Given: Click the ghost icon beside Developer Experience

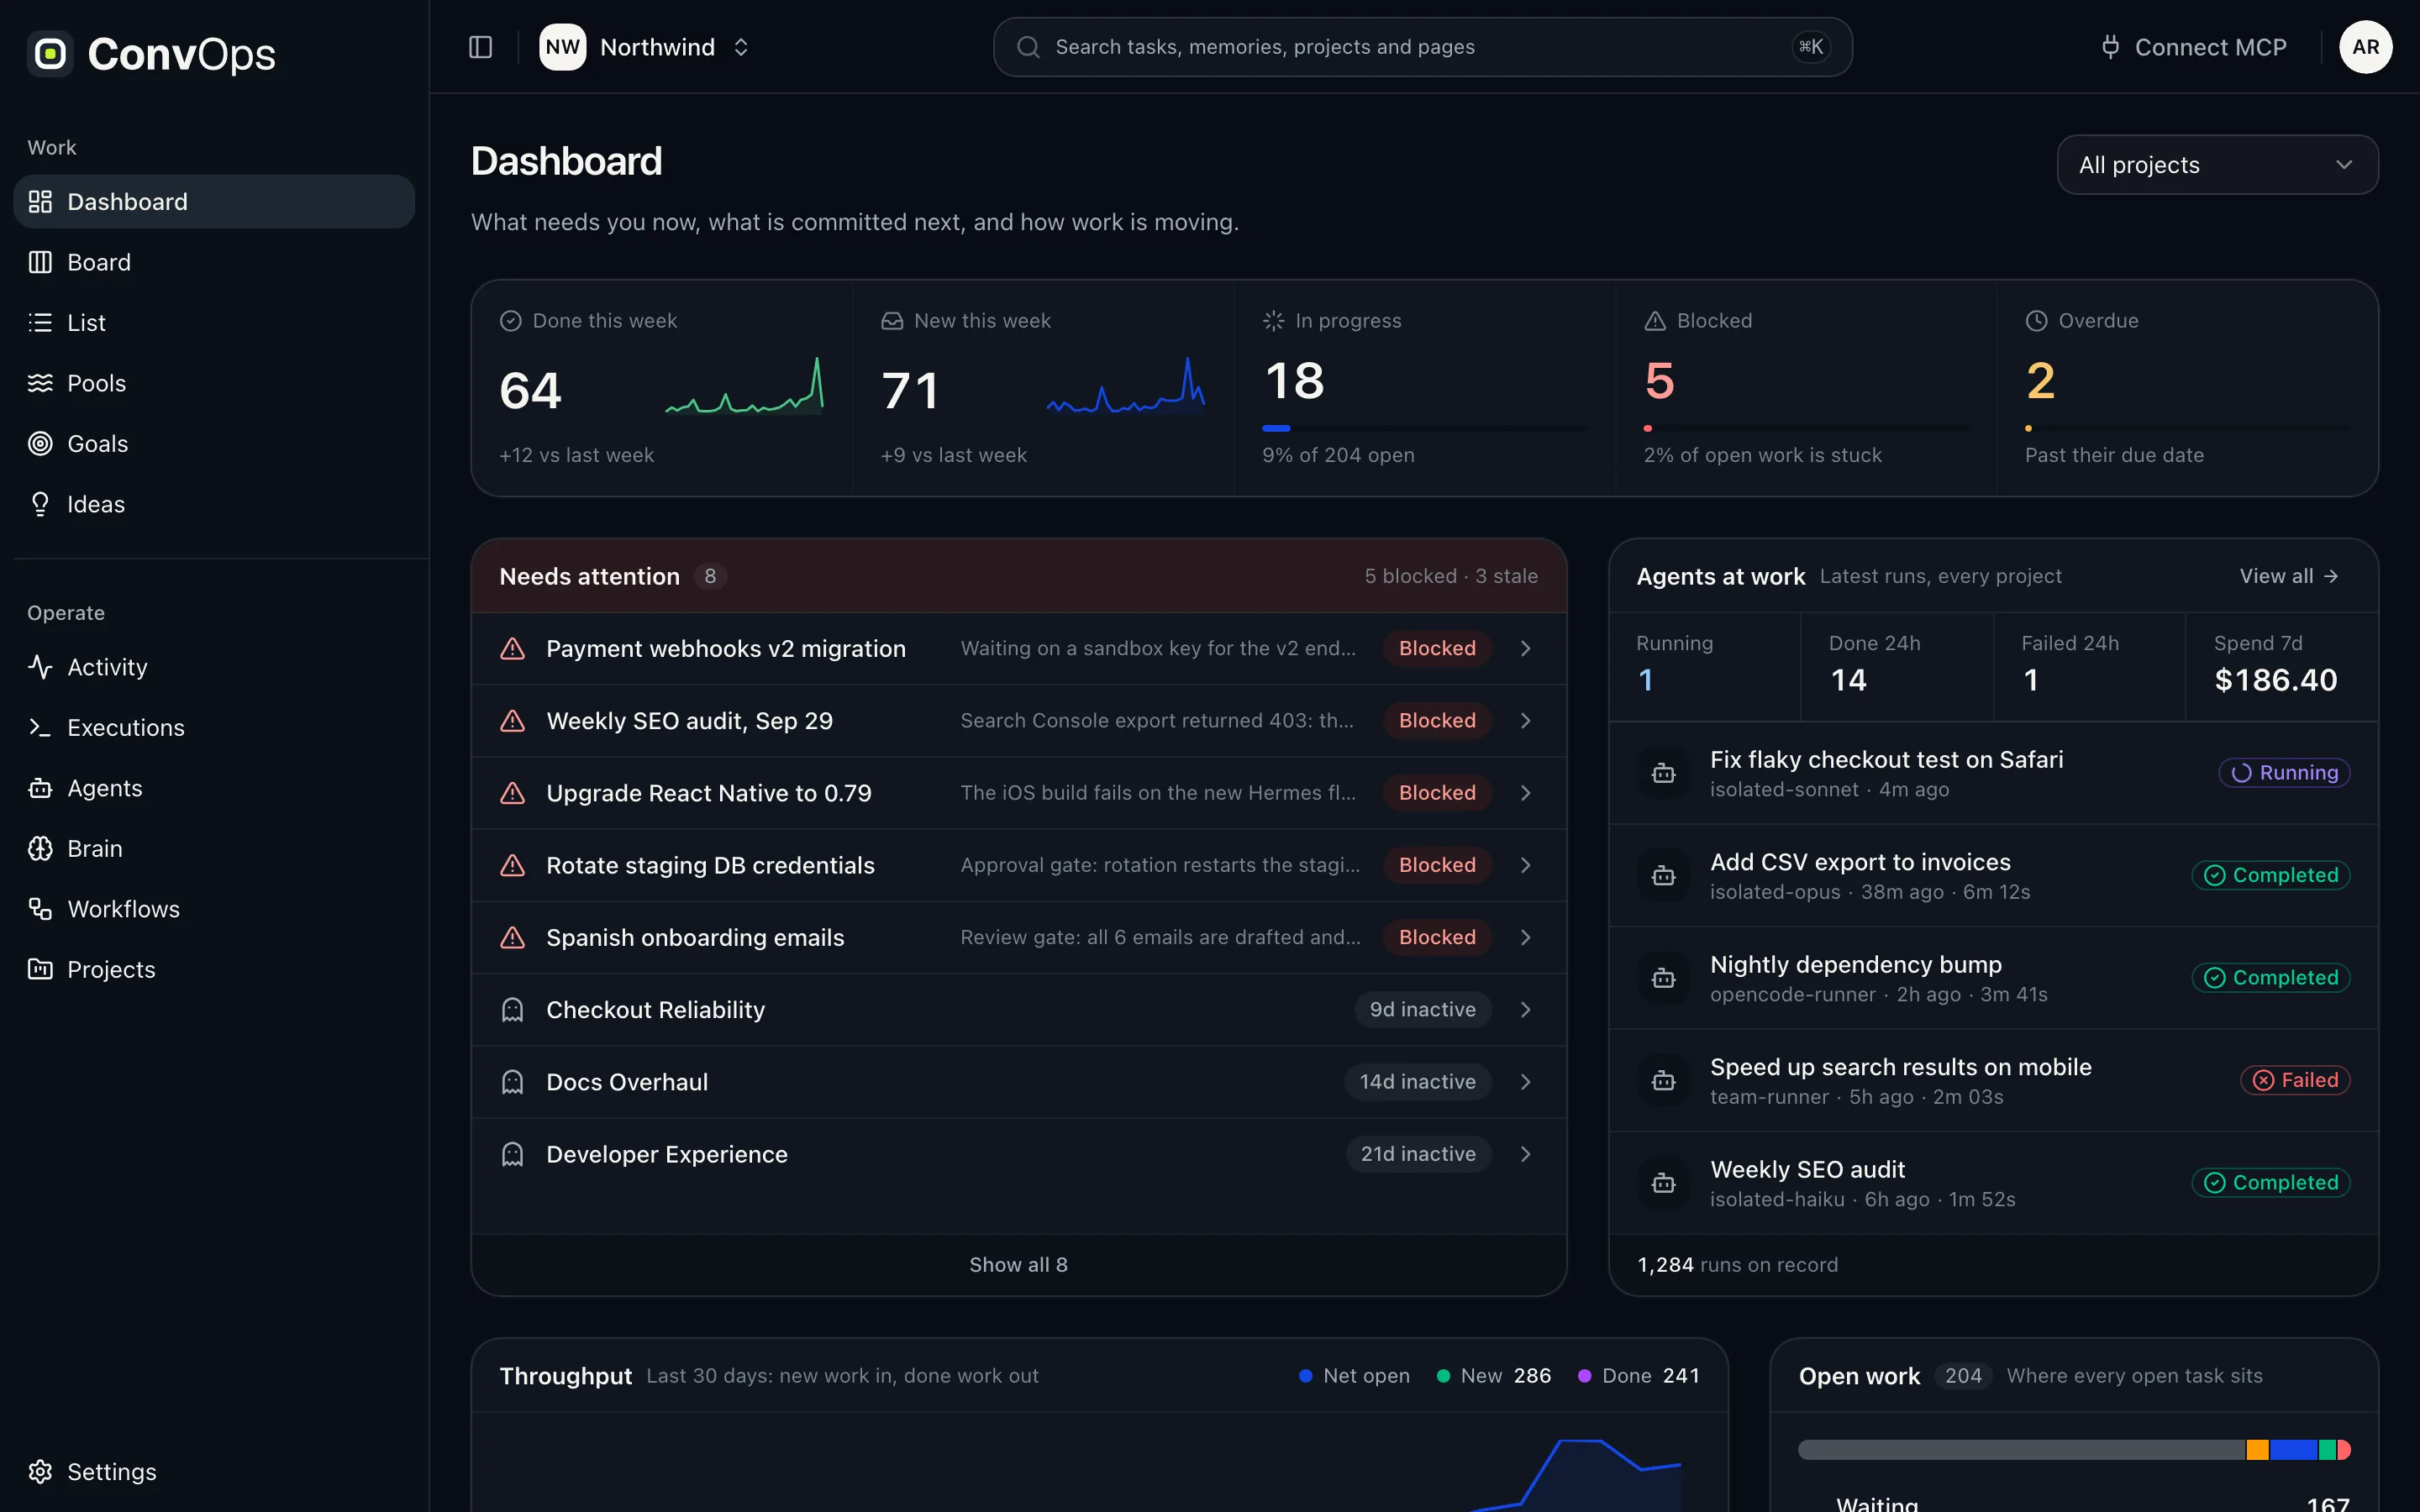Looking at the screenshot, I should (x=512, y=1154).
